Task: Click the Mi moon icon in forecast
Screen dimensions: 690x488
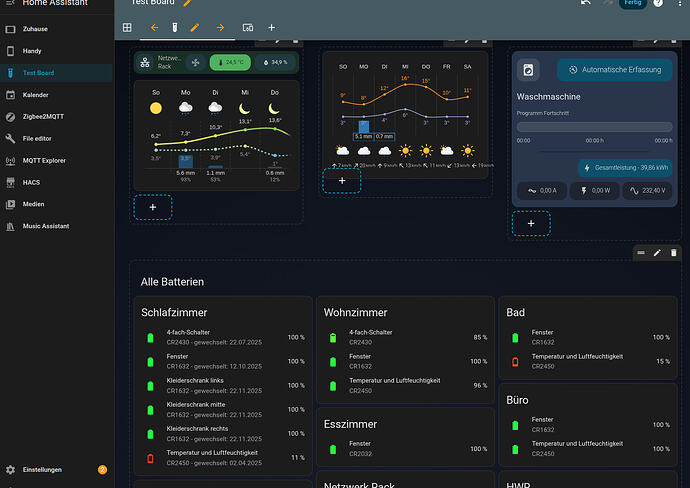Action: 245,108
